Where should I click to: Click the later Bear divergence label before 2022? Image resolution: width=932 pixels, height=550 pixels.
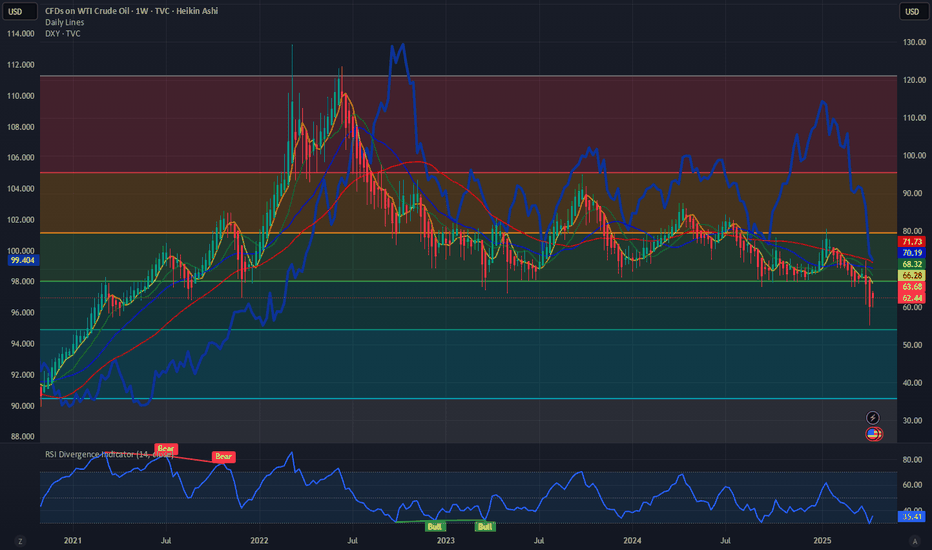pos(223,457)
